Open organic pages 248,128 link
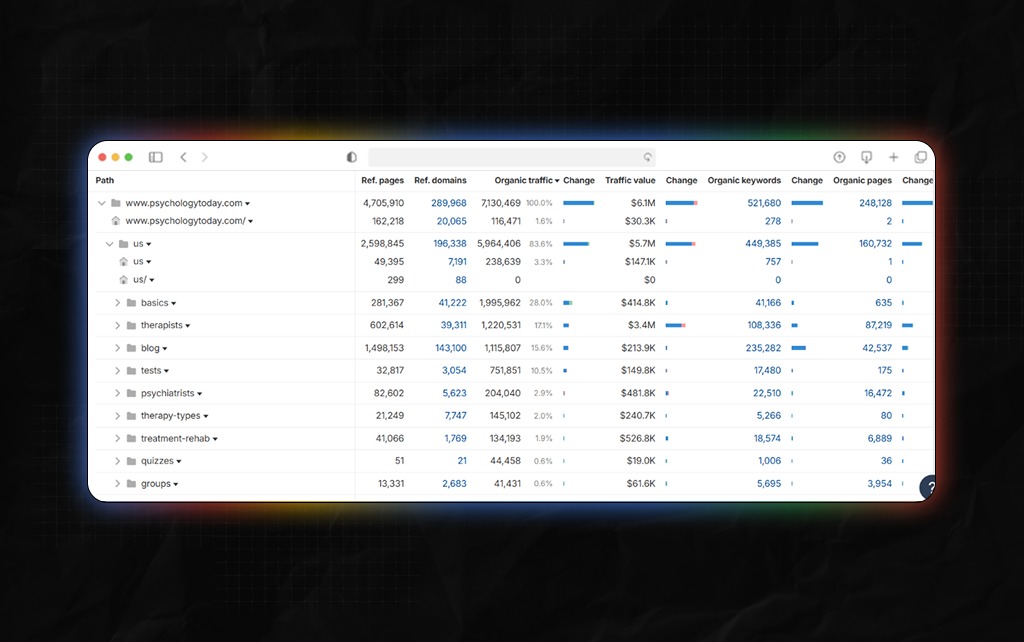 pos(875,203)
